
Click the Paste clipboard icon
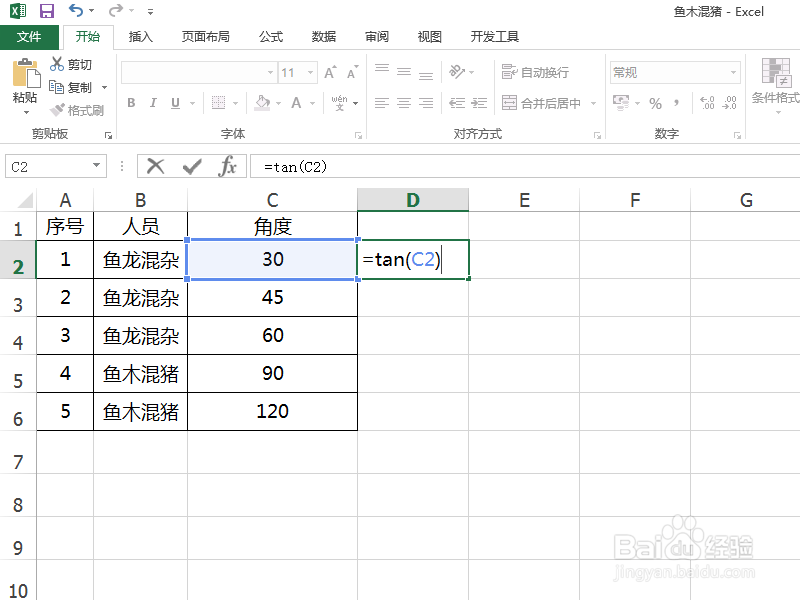coord(26,73)
